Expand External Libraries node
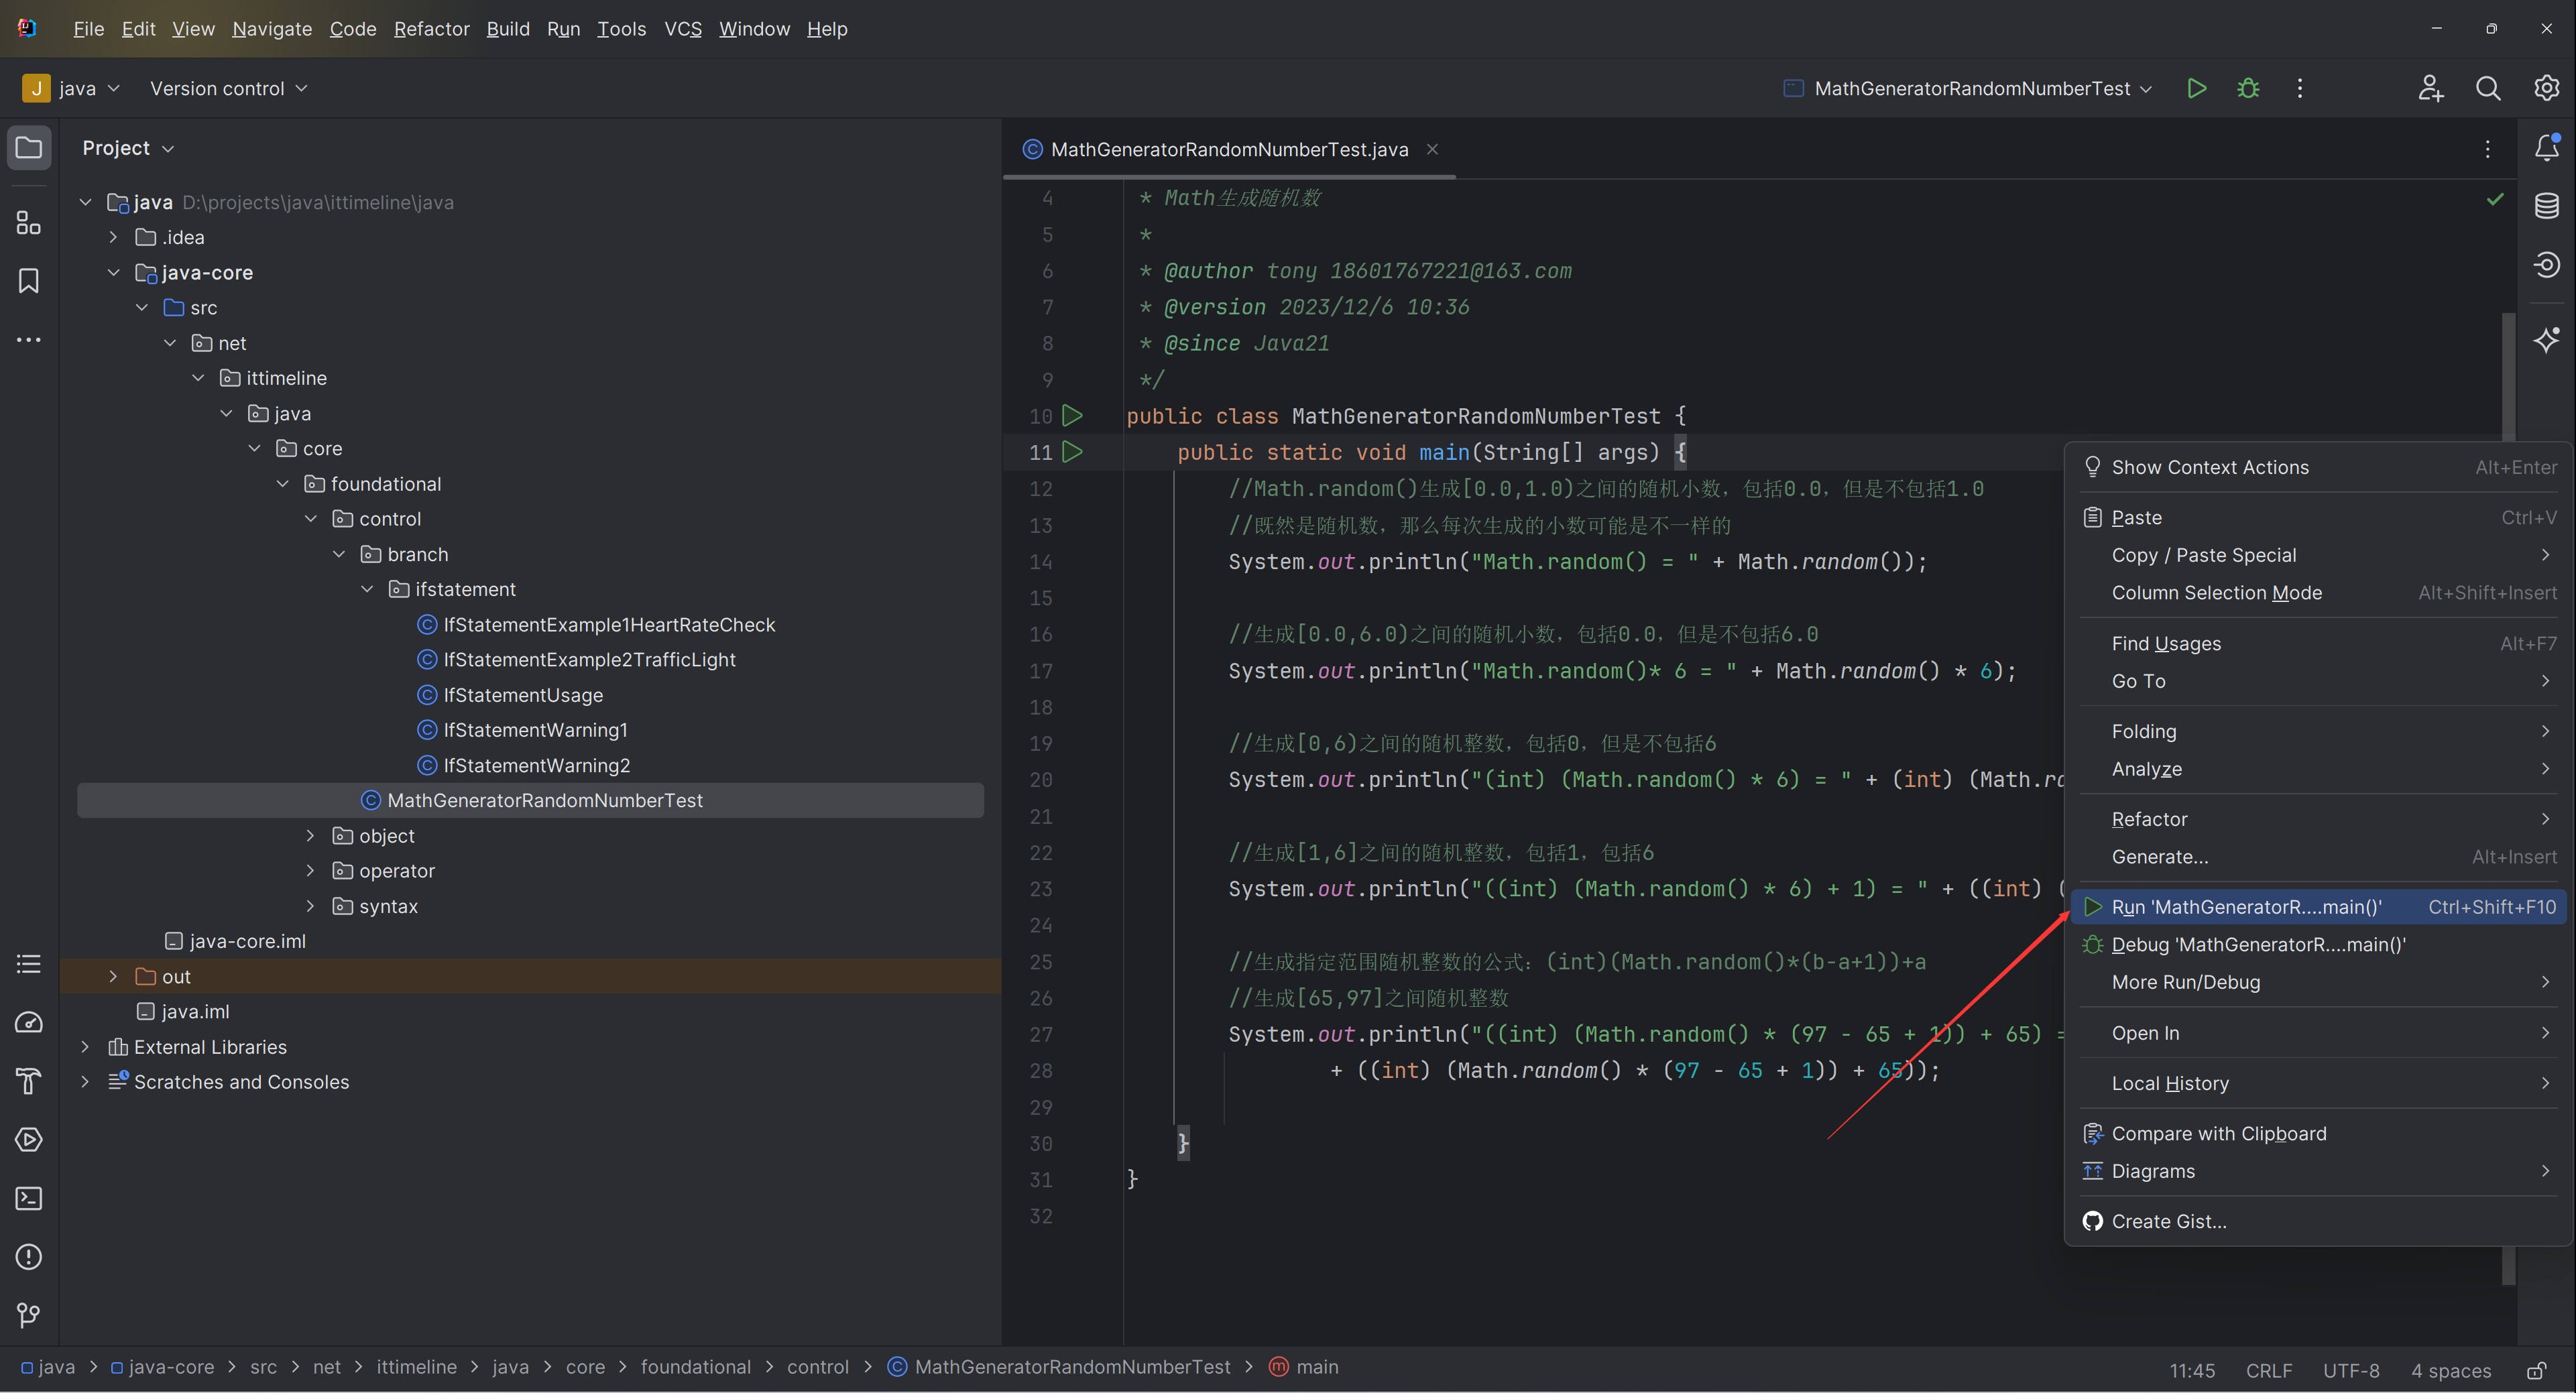 (x=85, y=1046)
